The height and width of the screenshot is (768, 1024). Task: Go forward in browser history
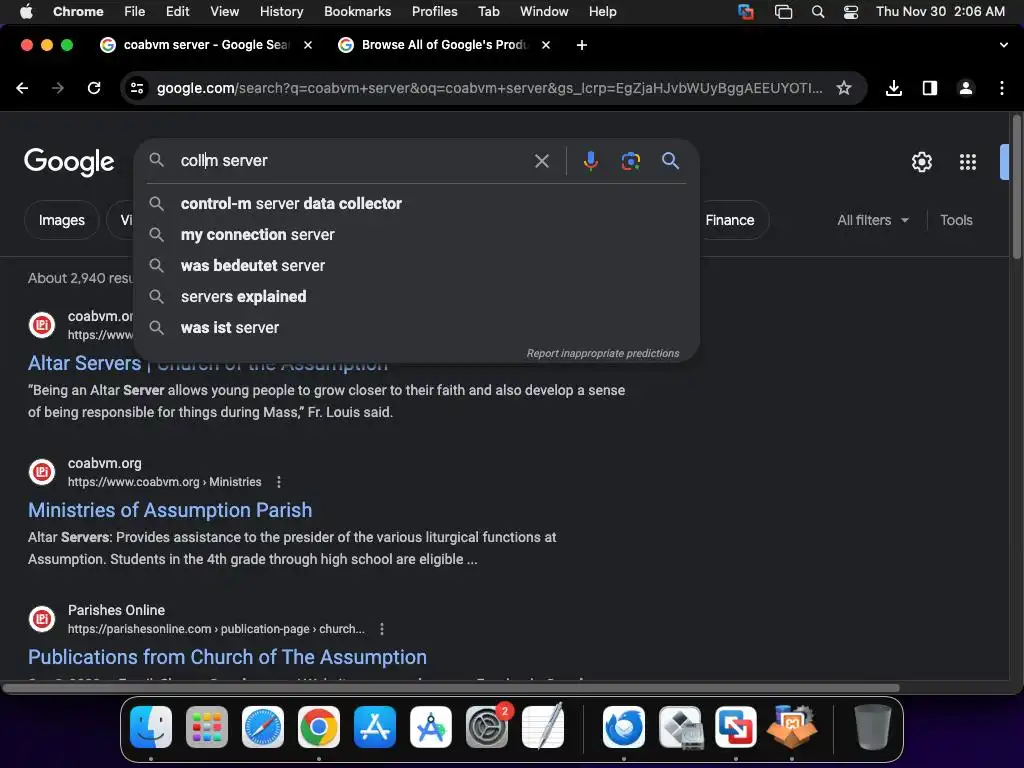point(57,88)
